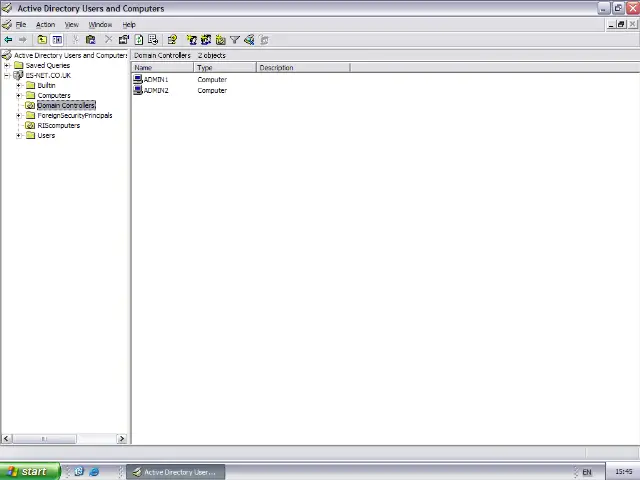This screenshot has height=480, width=640.
Task: Click the Active Directory User taskbar button
Action: point(176,472)
